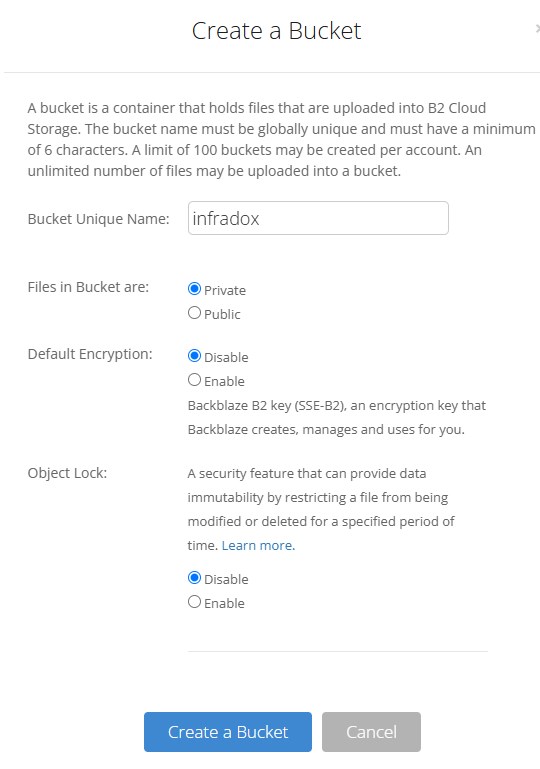This screenshot has height=769, width=540.
Task: Choose Enable under Object Lock
Action: click(x=194, y=602)
